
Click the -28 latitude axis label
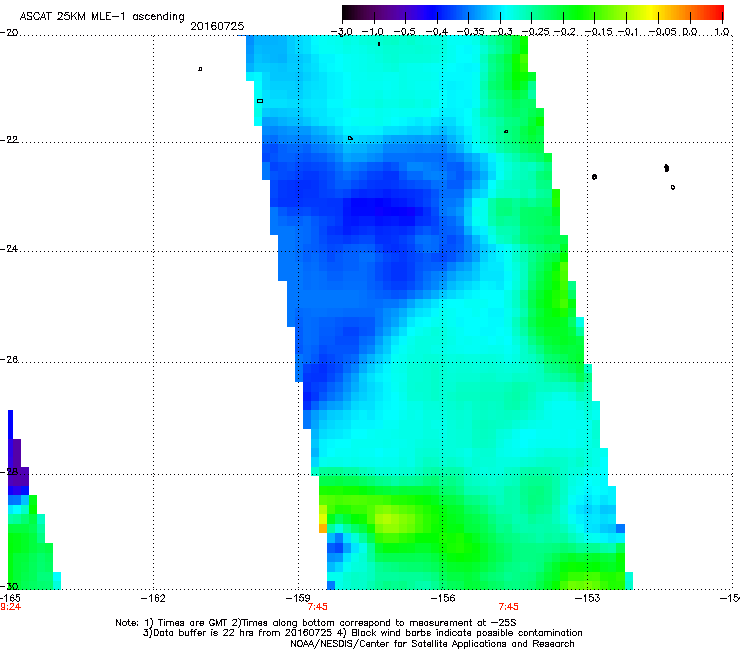pyautogui.click(x=9, y=472)
